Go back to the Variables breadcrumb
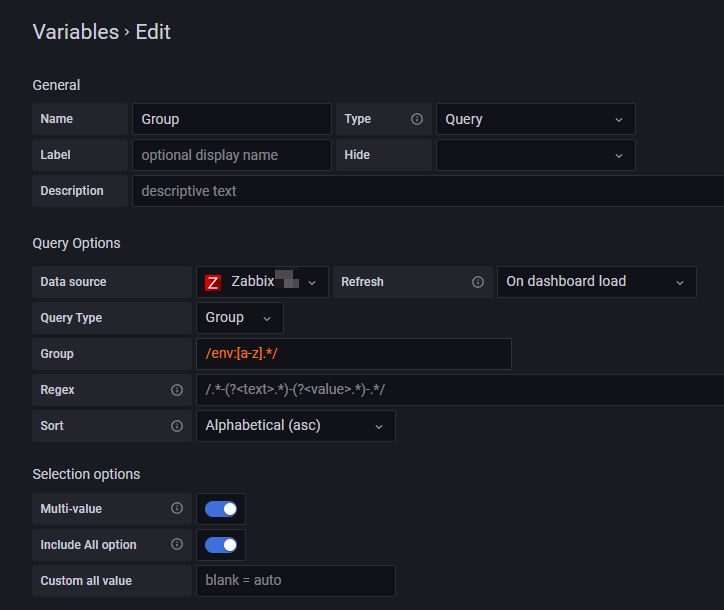Viewport: 724px width, 610px height. (75, 32)
